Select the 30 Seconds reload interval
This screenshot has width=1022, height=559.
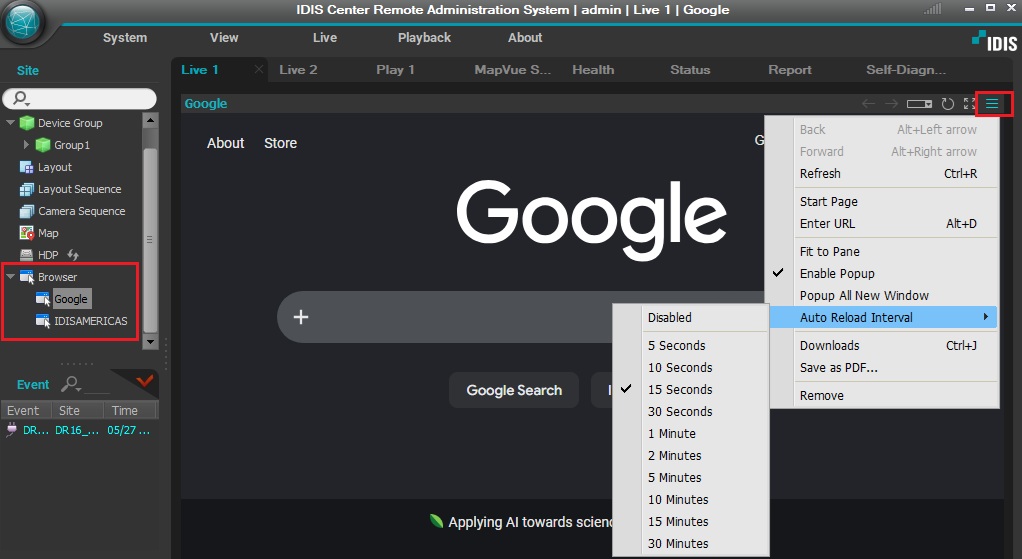[x=680, y=412]
